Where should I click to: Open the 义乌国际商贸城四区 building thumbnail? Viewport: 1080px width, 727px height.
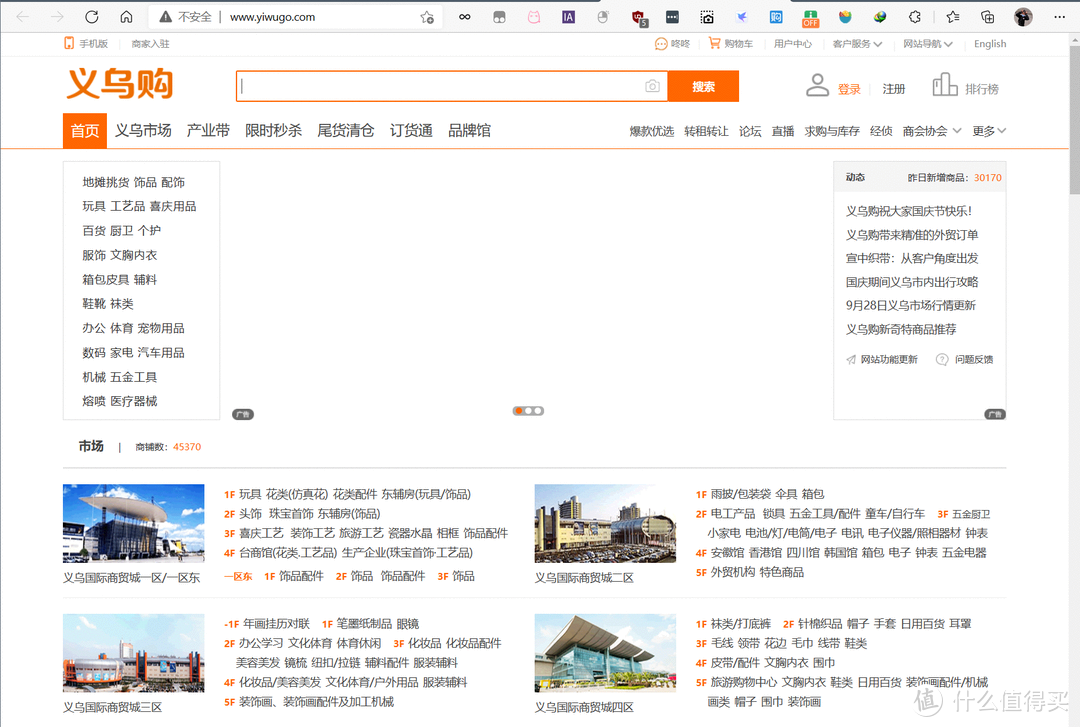(605, 653)
